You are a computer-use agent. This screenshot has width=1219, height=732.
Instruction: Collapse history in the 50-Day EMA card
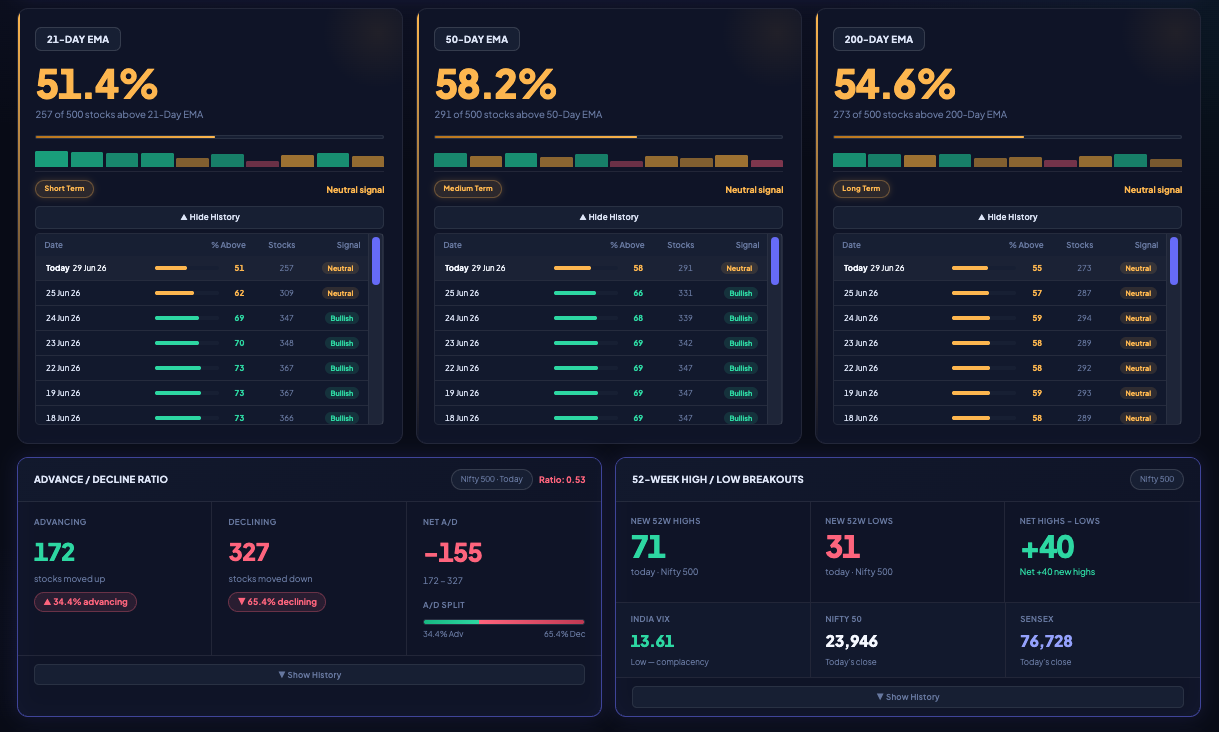coord(608,217)
